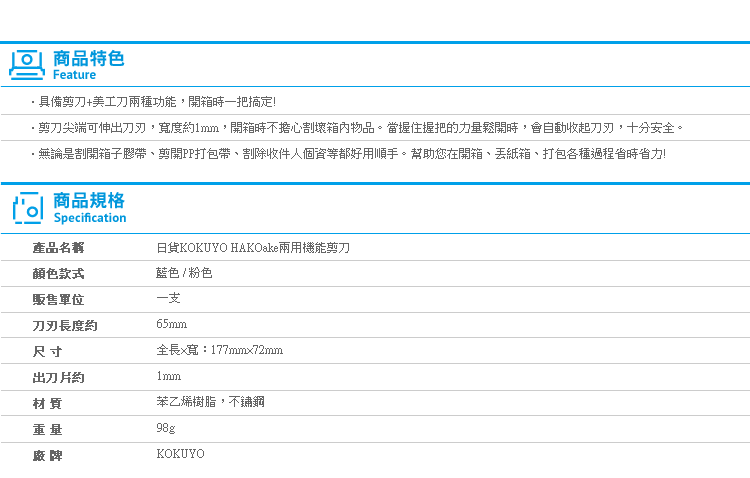Click the 重量 row label
This screenshot has width=750, height=478.
tap(47, 430)
